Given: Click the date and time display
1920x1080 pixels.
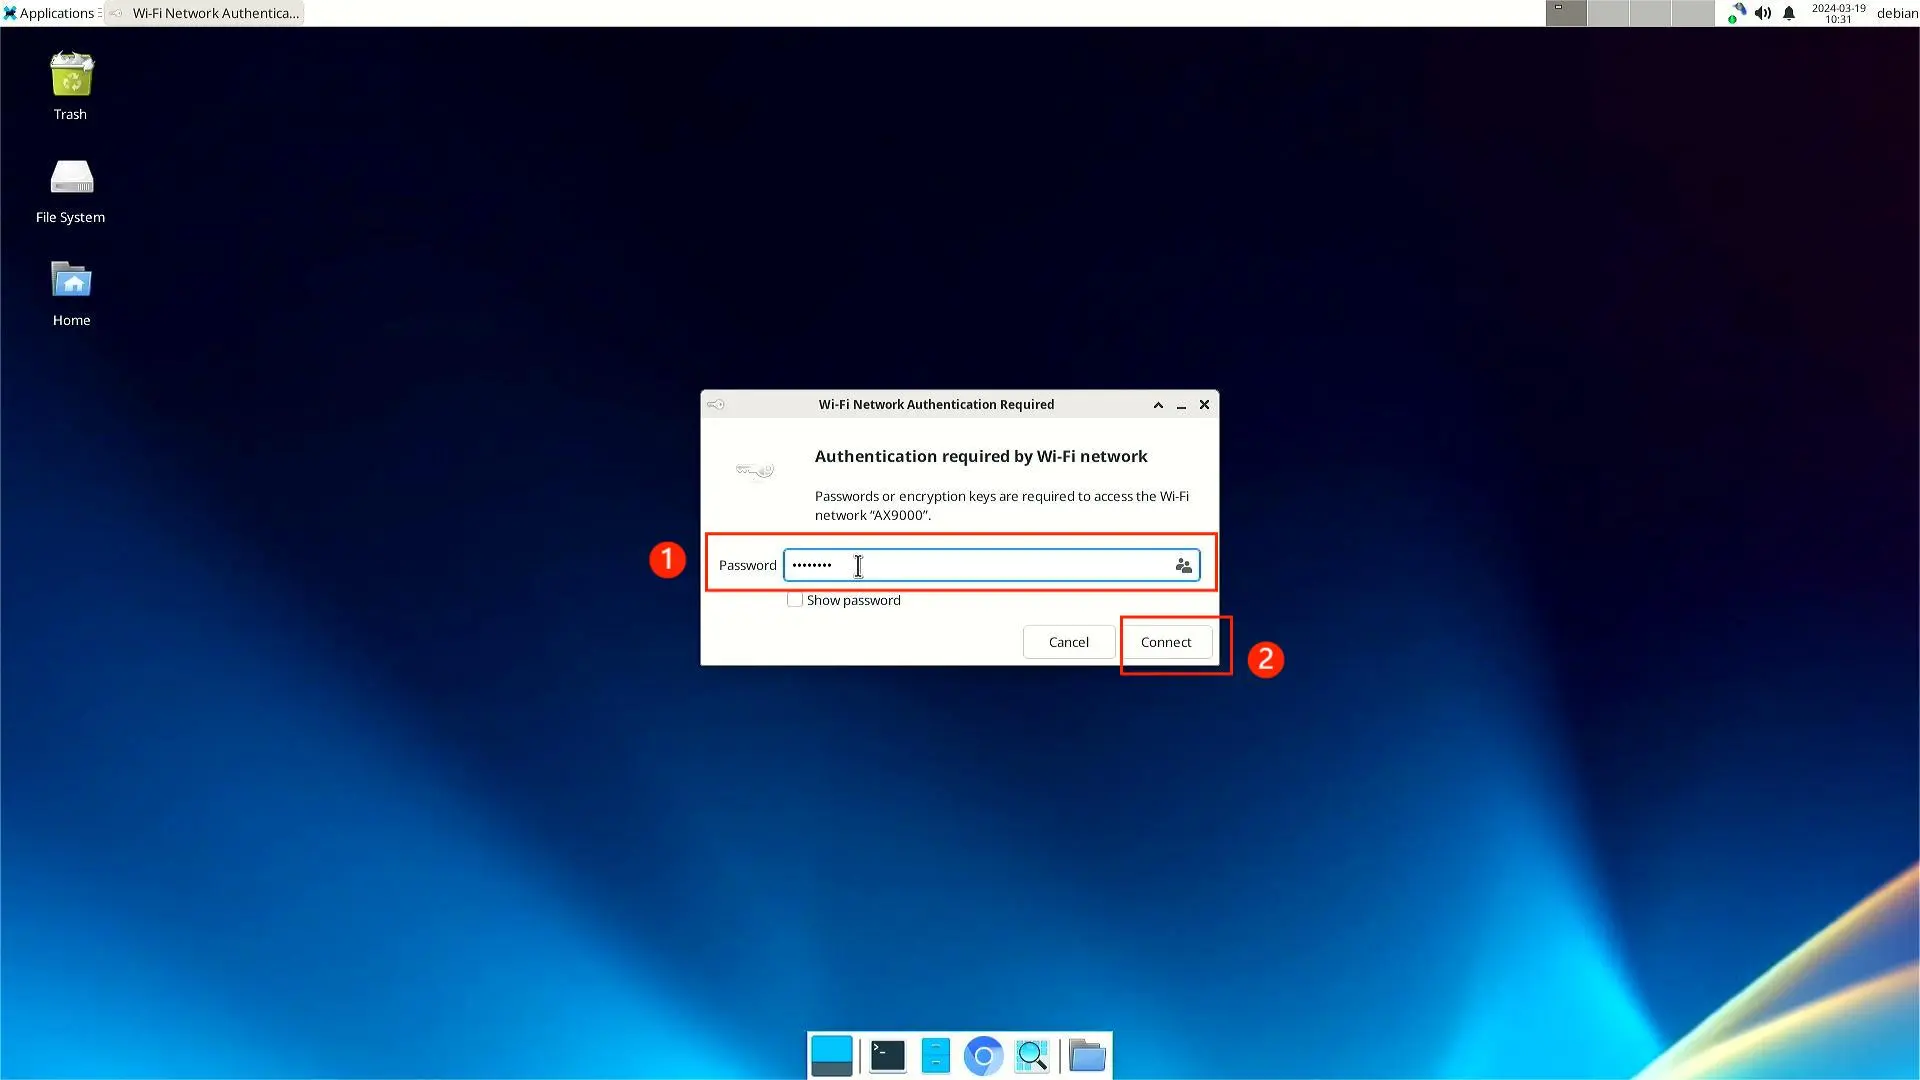Looking at the screenshot, I should click(1837, 13).
